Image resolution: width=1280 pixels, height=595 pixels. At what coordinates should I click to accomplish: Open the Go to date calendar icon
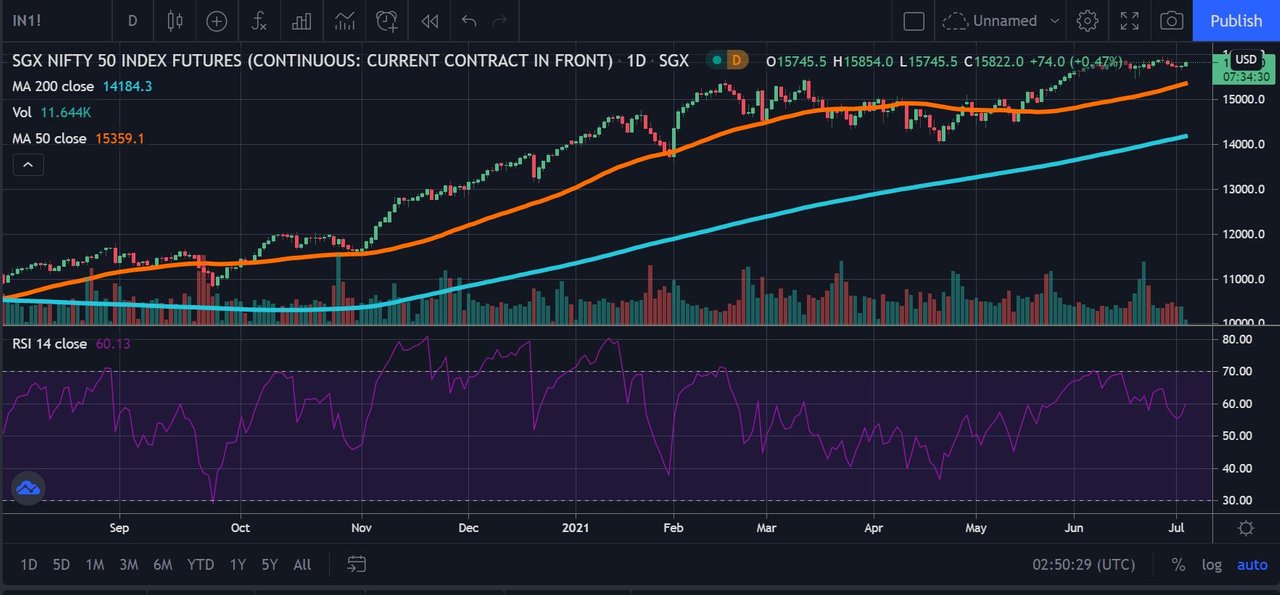pyautogui.click(x=356, y=565)
